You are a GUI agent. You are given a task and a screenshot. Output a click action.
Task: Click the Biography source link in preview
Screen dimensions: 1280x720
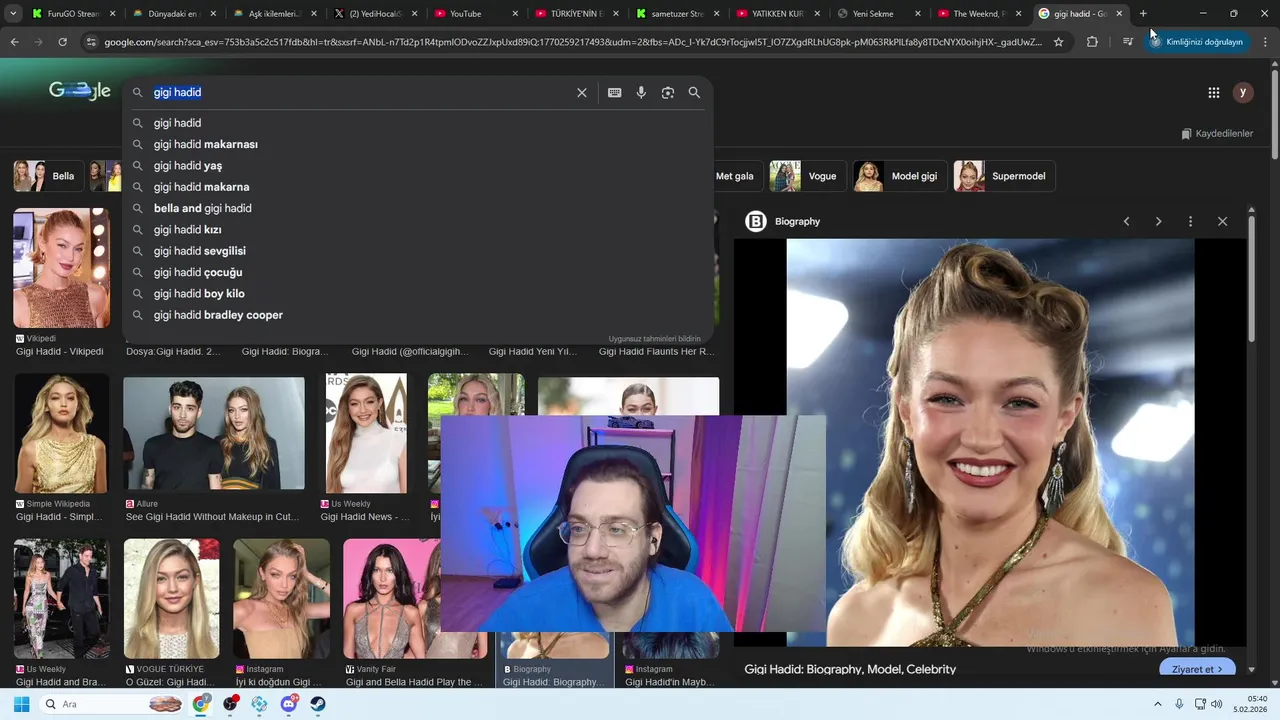coord(784,221)
